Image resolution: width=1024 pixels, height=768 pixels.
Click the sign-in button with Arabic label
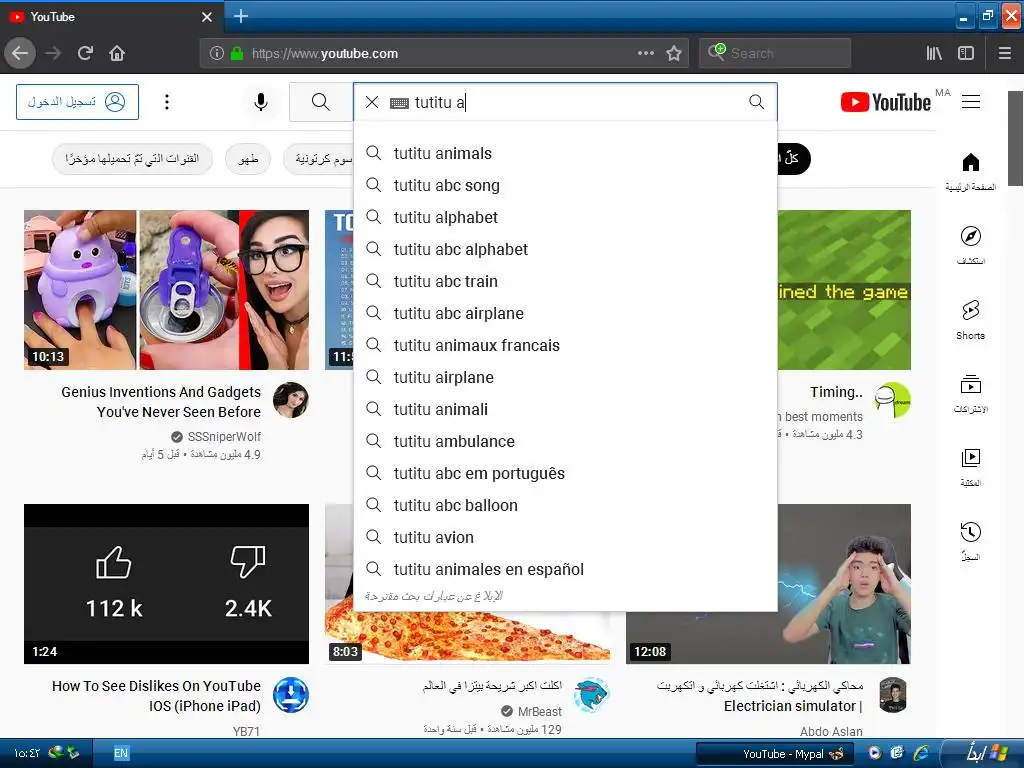point(77,102)
